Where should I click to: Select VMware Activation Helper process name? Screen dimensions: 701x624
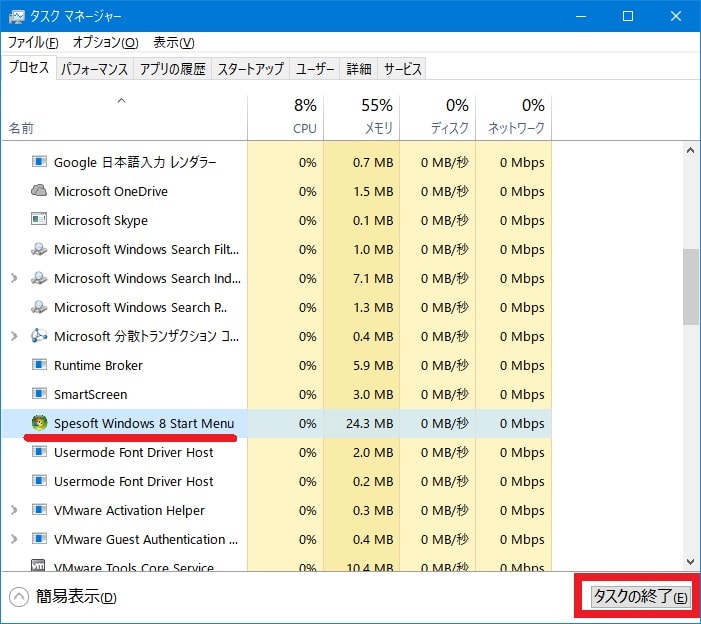click(129, 510)
